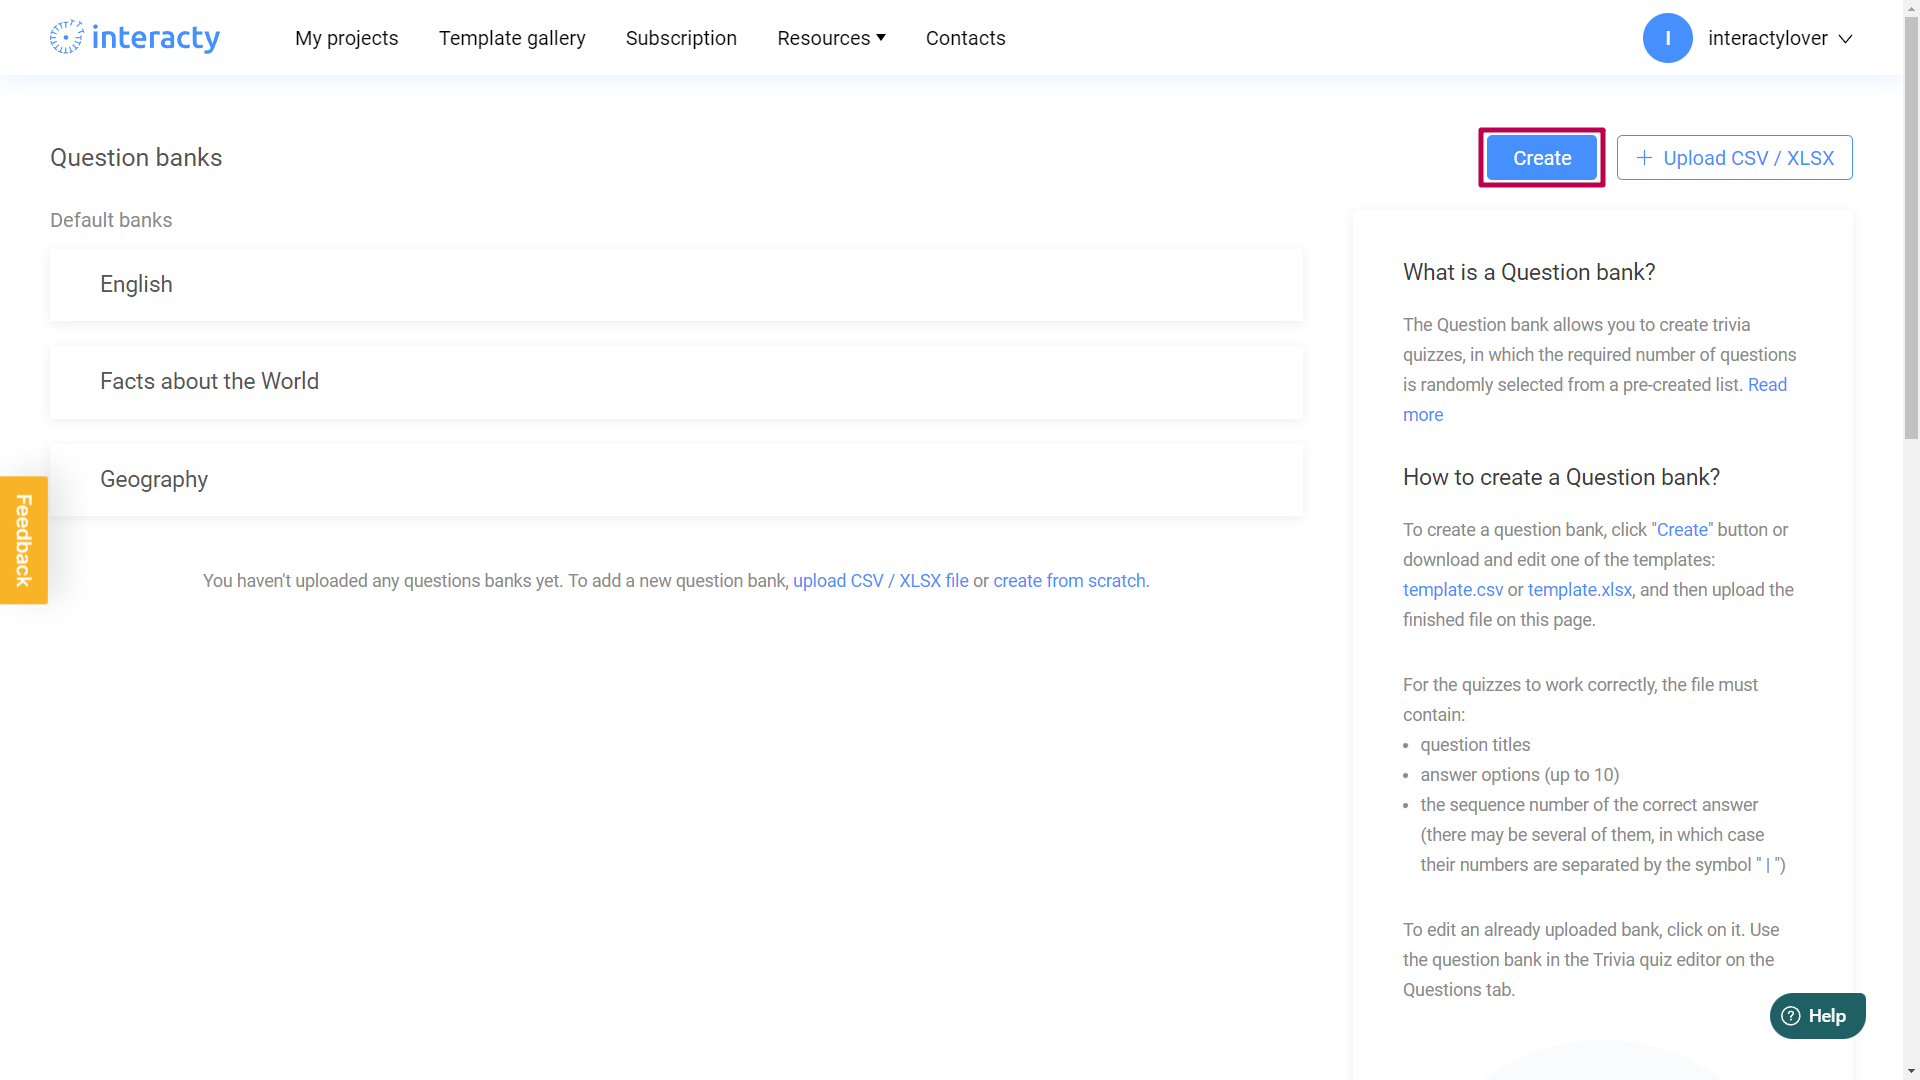
Task: Follow the upload CSV / XLSX file link
Action: (x=880, y=581)
